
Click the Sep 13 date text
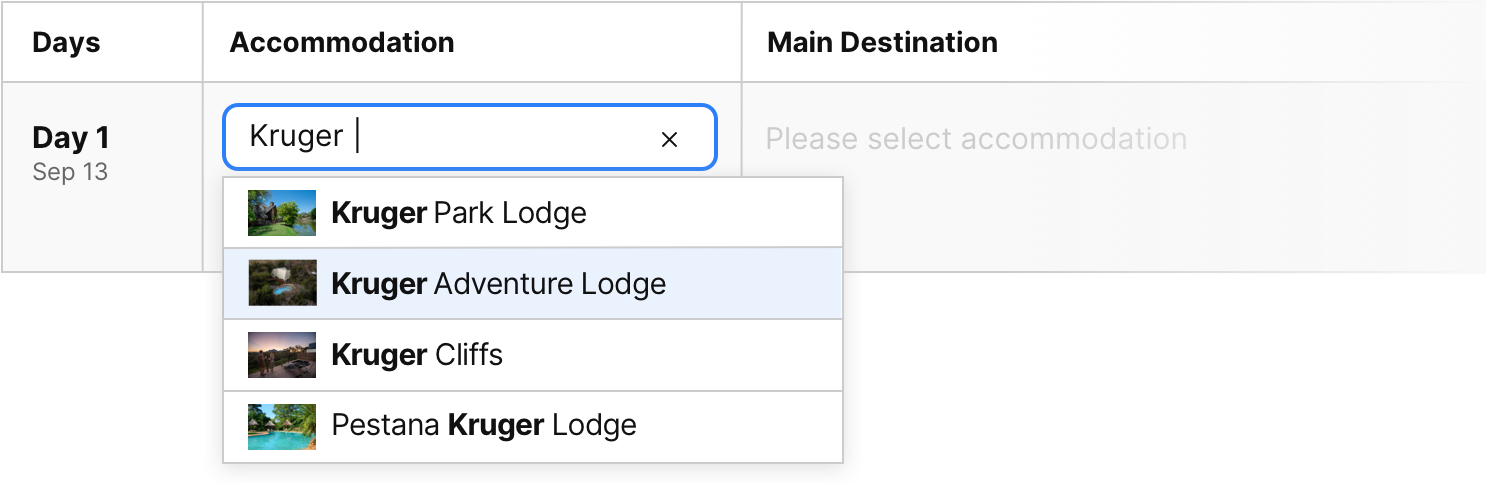click(x=70, y=172)
